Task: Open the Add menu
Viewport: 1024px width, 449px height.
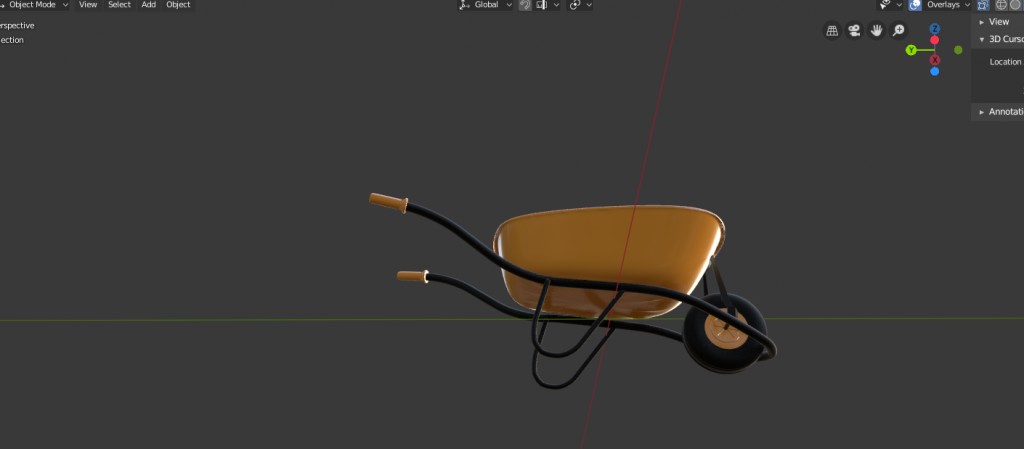Action: (148, 5)
